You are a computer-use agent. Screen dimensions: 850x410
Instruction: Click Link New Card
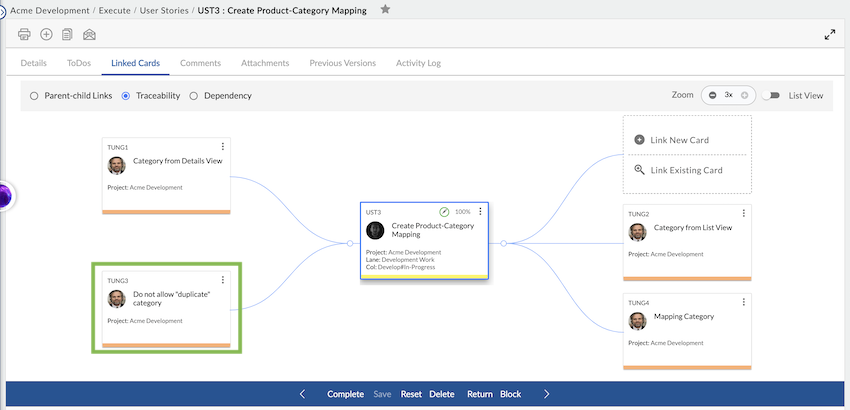click(678, 140)
